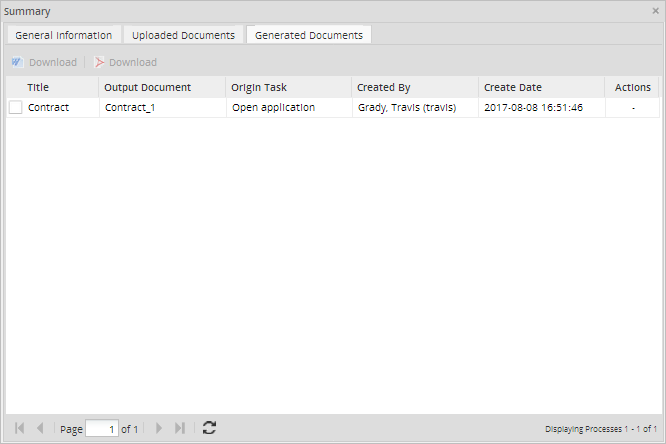Click the page number input field

point(101,428)
